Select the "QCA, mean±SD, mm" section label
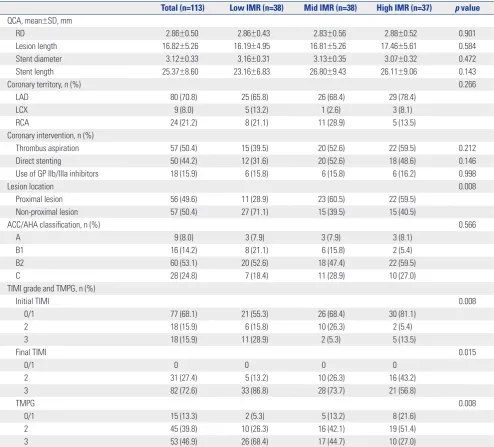494x447 pixels. coord(39,21)
